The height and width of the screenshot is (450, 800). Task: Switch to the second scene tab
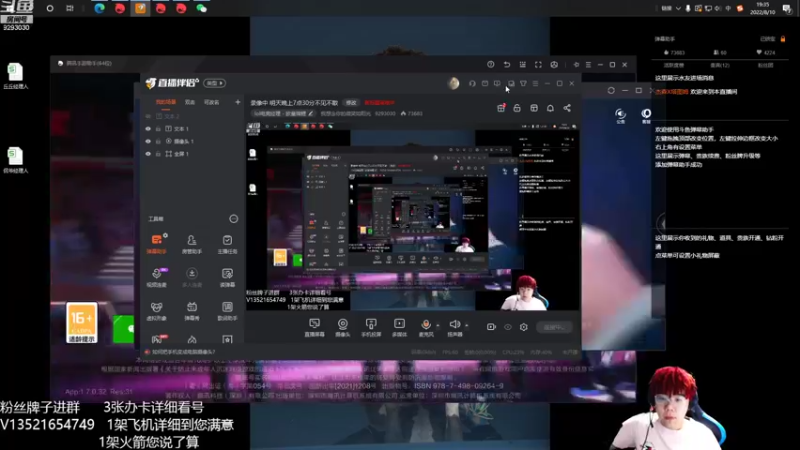click(190, 102)
